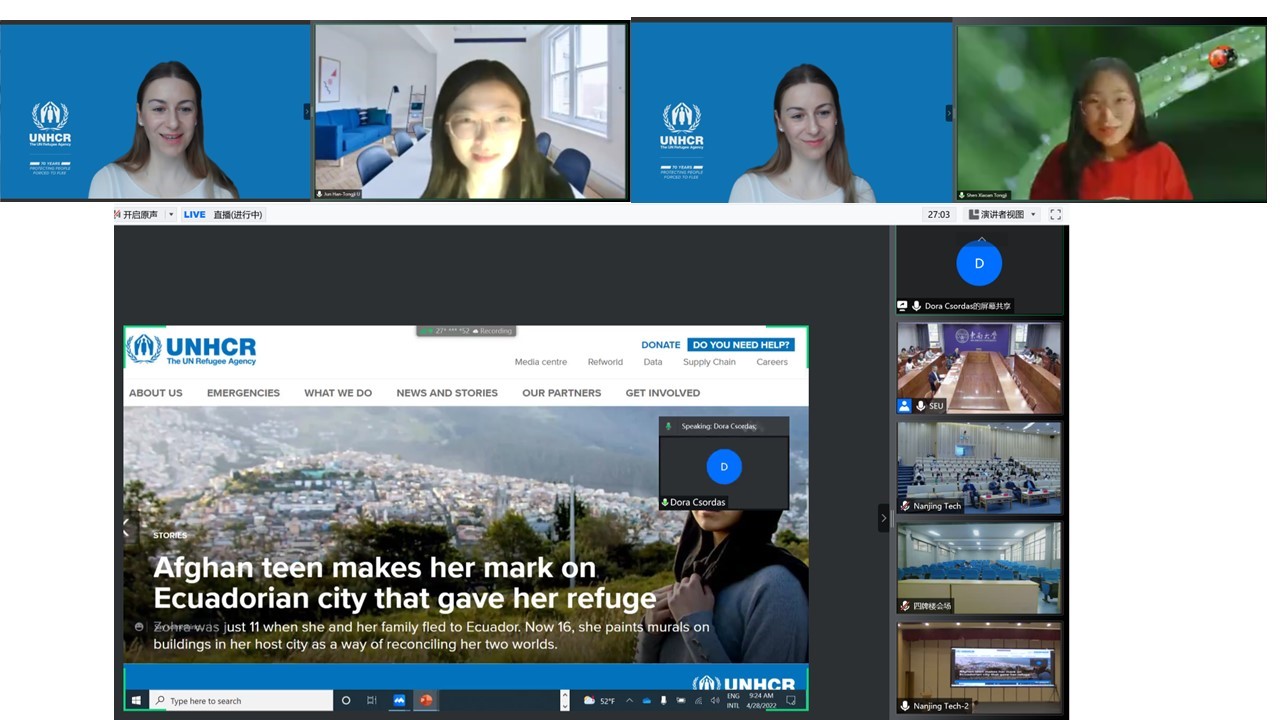
Task: Click the LIVE 直播(进行中) indicator
Action: click(223, 214)
